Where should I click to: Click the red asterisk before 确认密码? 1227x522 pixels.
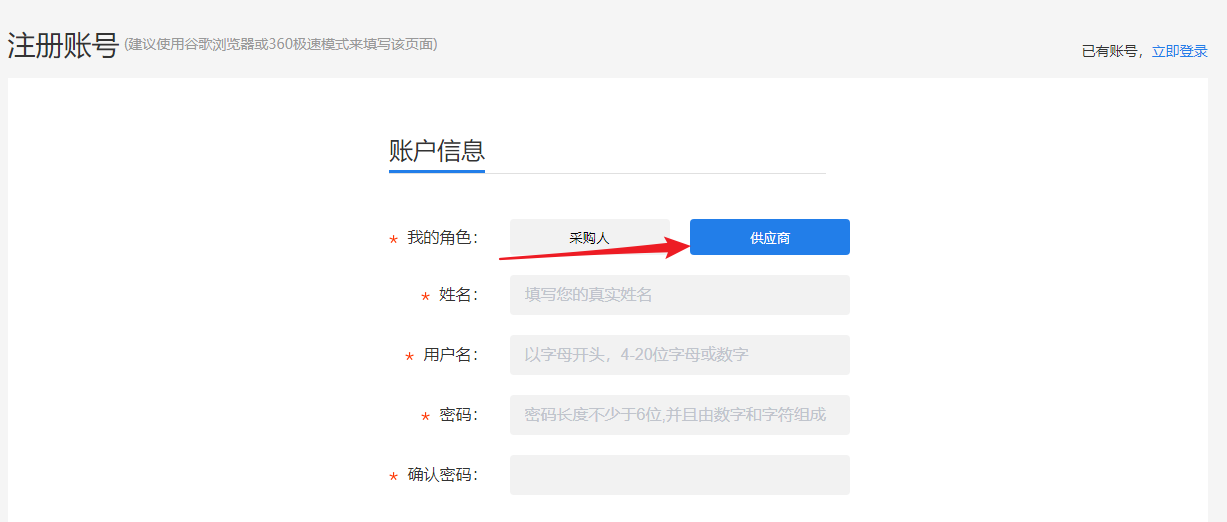[x=393, y=478]
